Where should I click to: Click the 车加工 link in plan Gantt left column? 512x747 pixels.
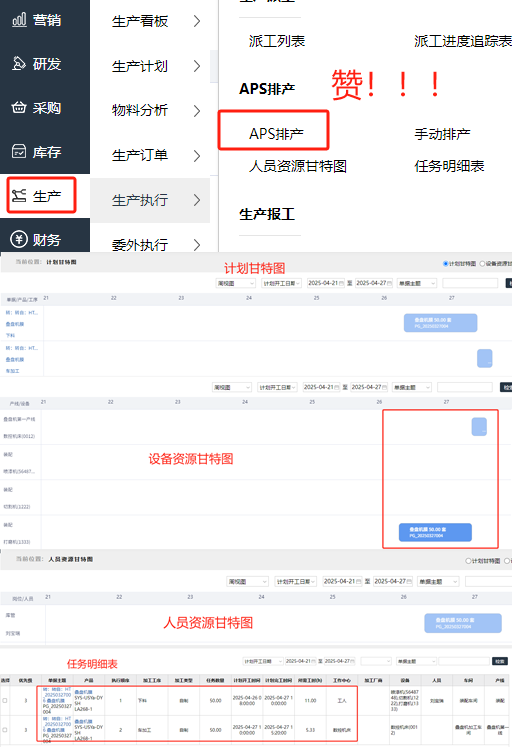pyautogui.click(x=12, y=371)
